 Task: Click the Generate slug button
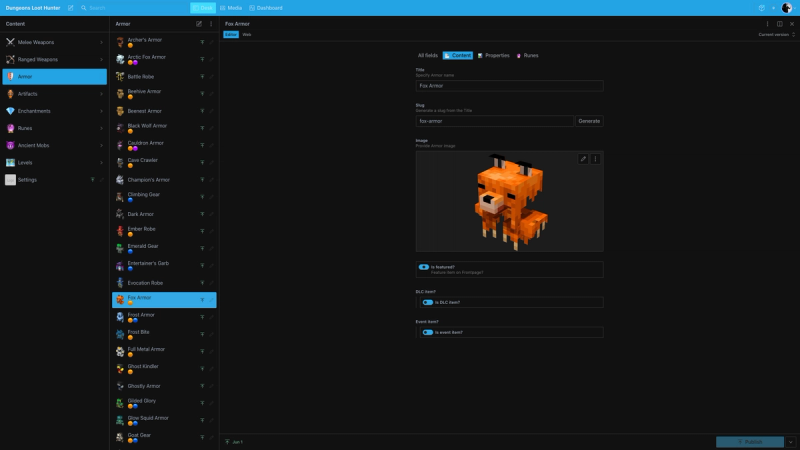(589, 121)
